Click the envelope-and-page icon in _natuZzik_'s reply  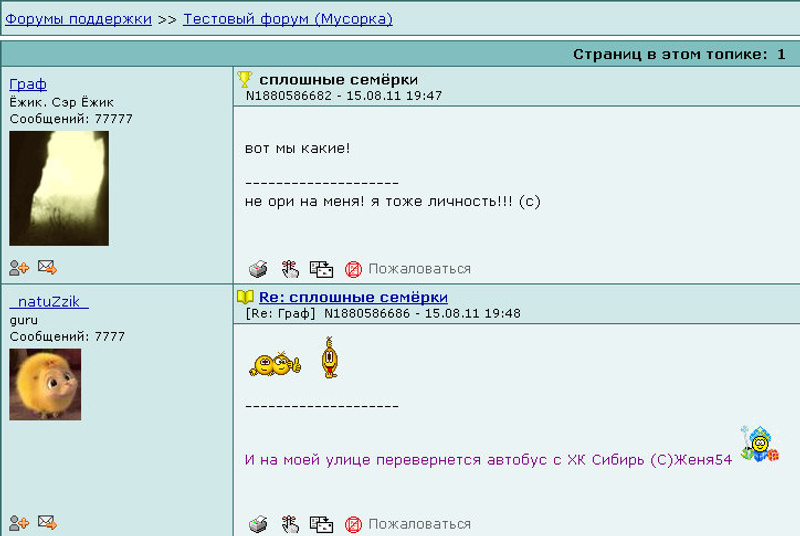(x=321, y=525)
